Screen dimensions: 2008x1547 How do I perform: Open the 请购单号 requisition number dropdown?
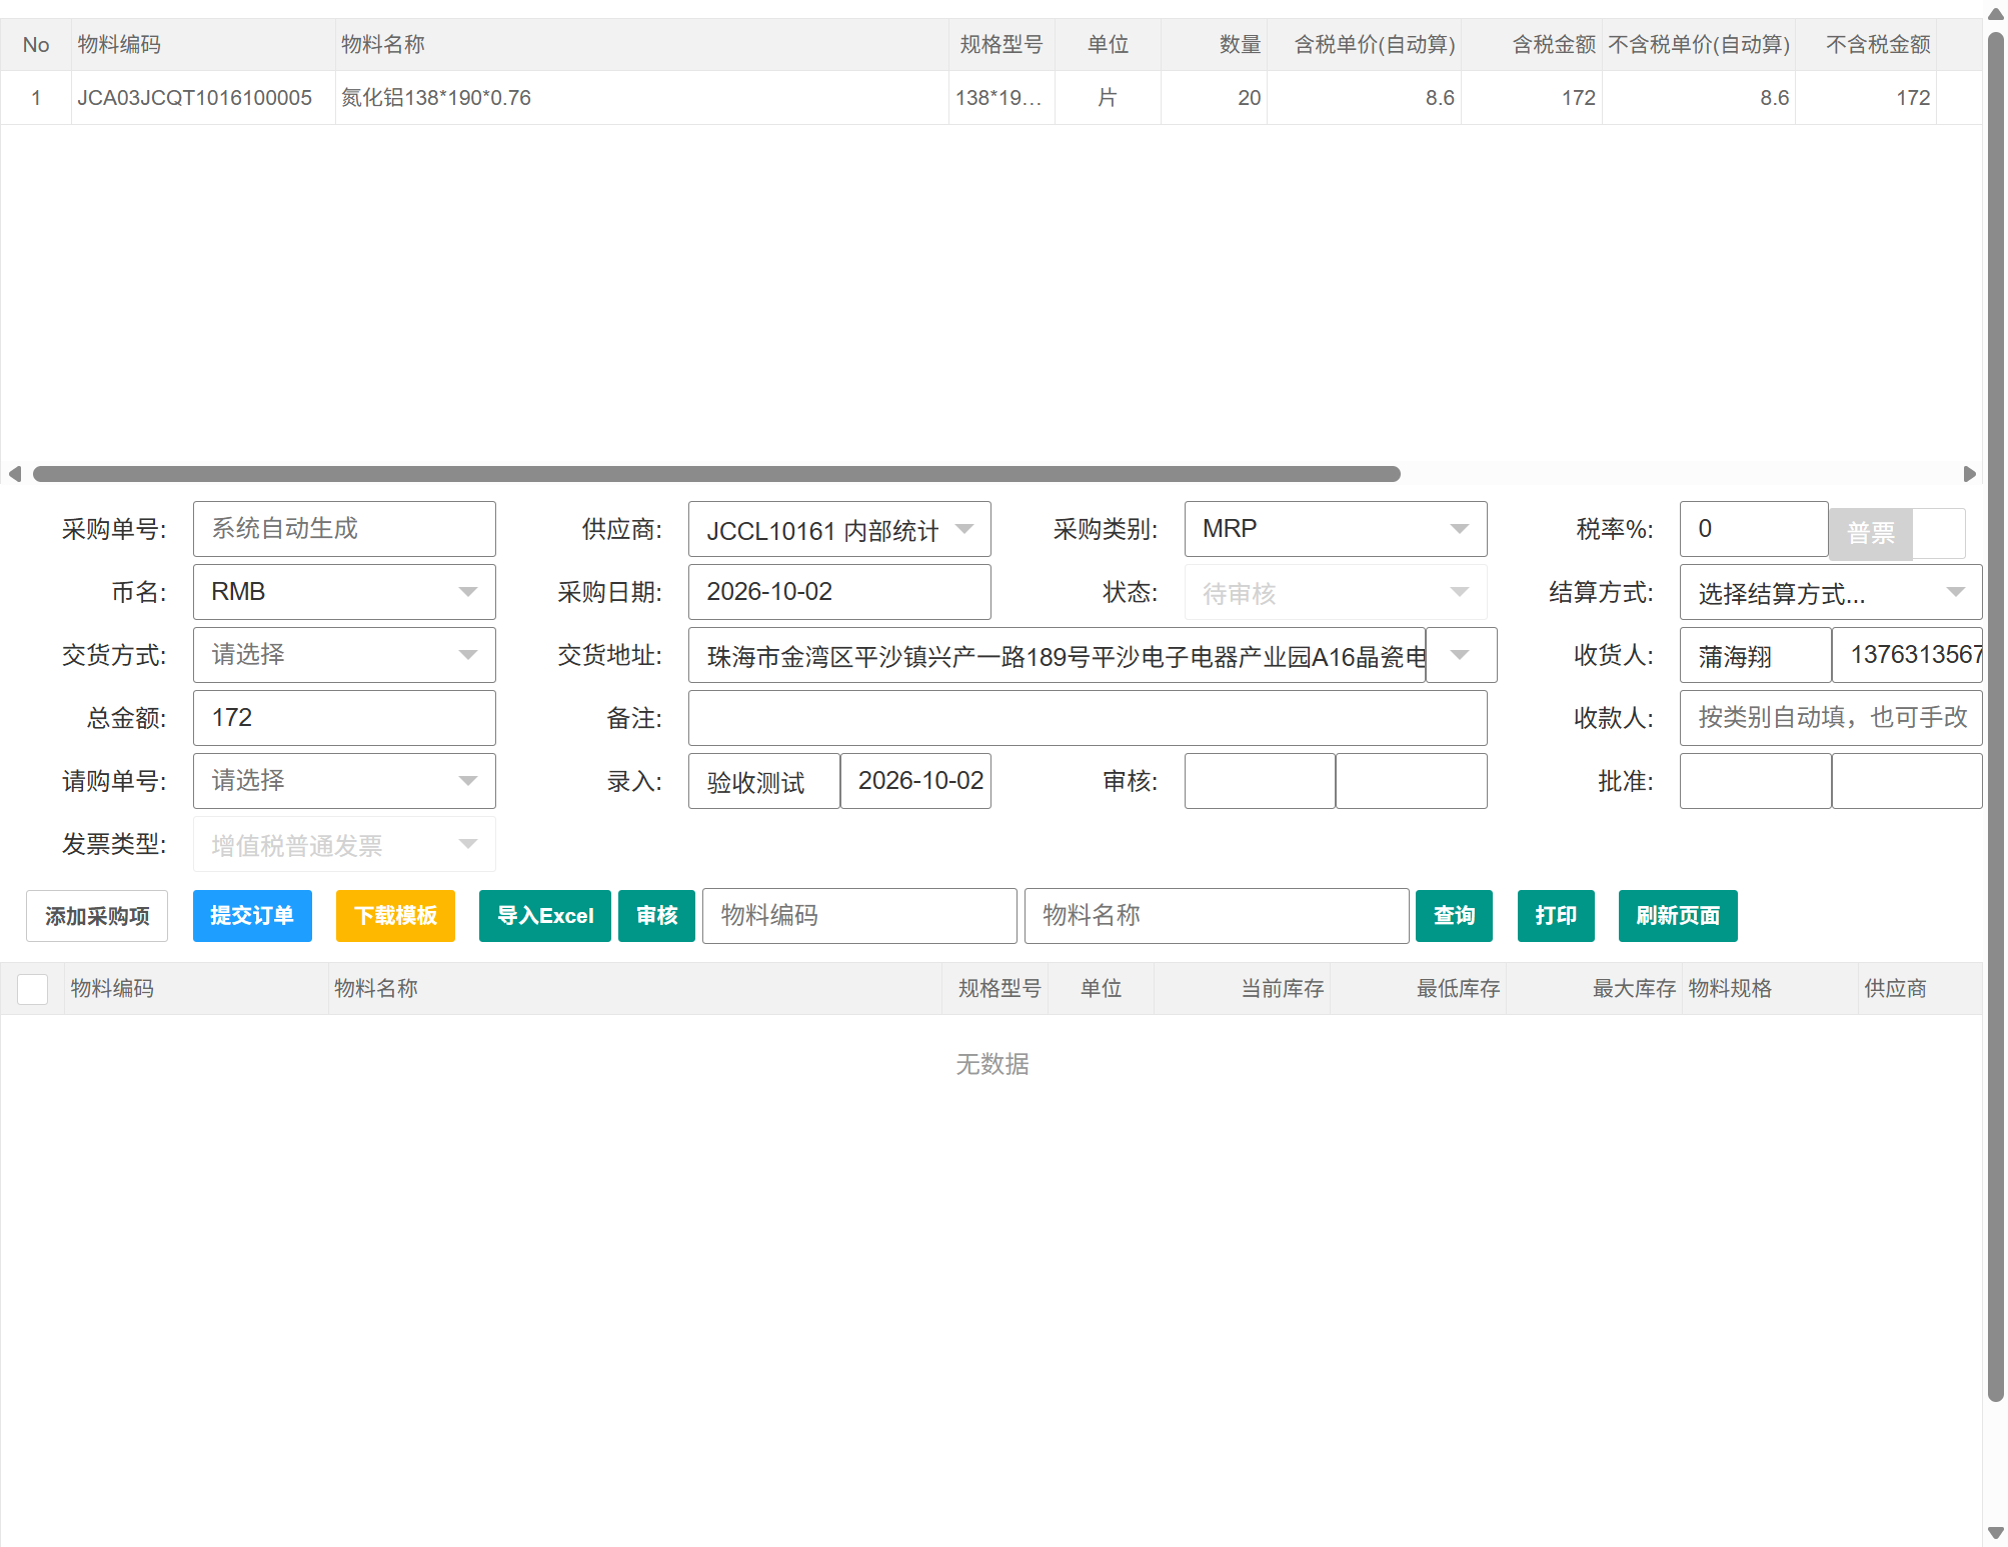click(x=344, y=781)
